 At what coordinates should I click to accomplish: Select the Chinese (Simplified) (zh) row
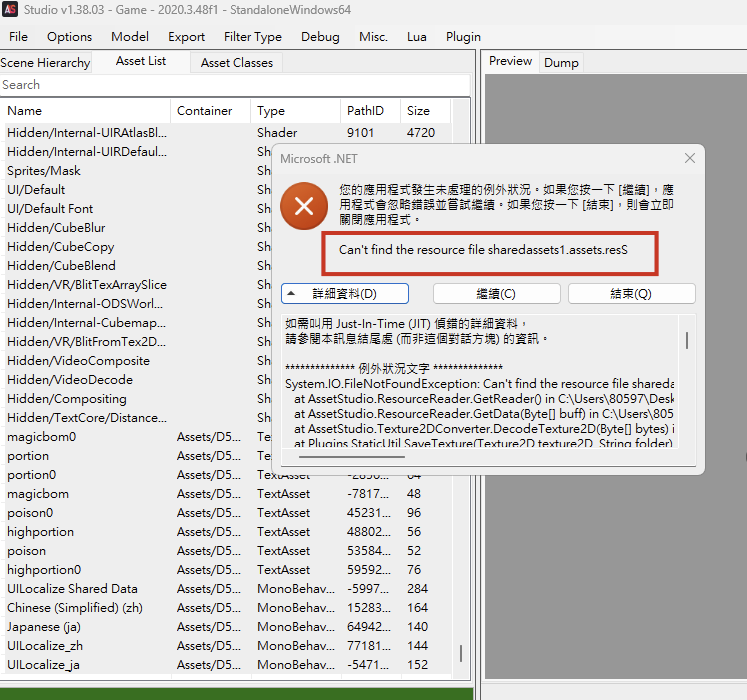[229, 608]
